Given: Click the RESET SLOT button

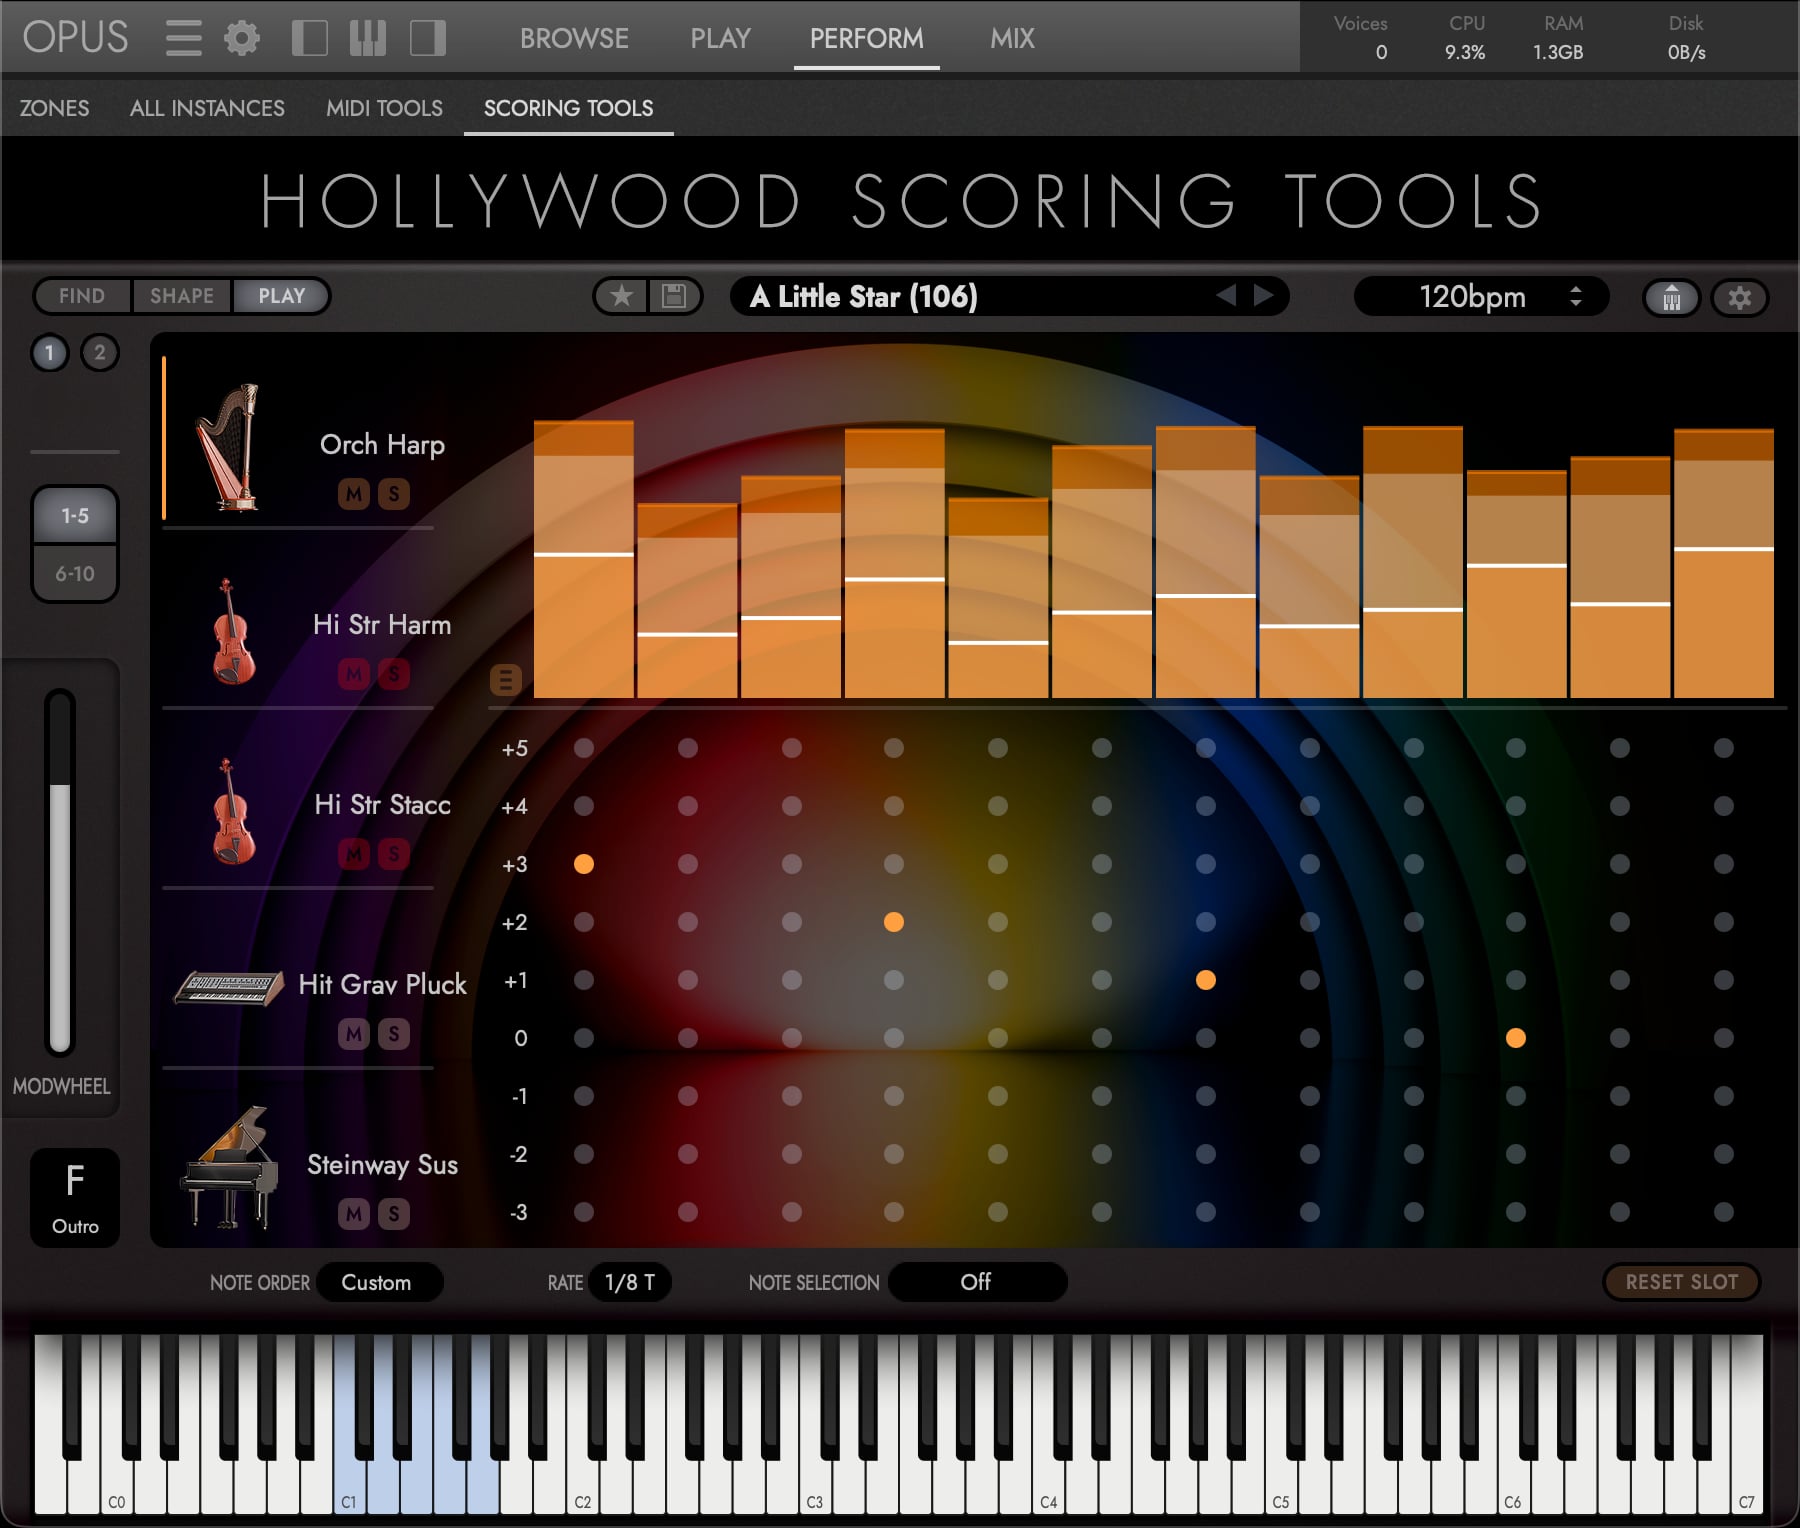Looking at the screenshot, I should [1681, 1282].
